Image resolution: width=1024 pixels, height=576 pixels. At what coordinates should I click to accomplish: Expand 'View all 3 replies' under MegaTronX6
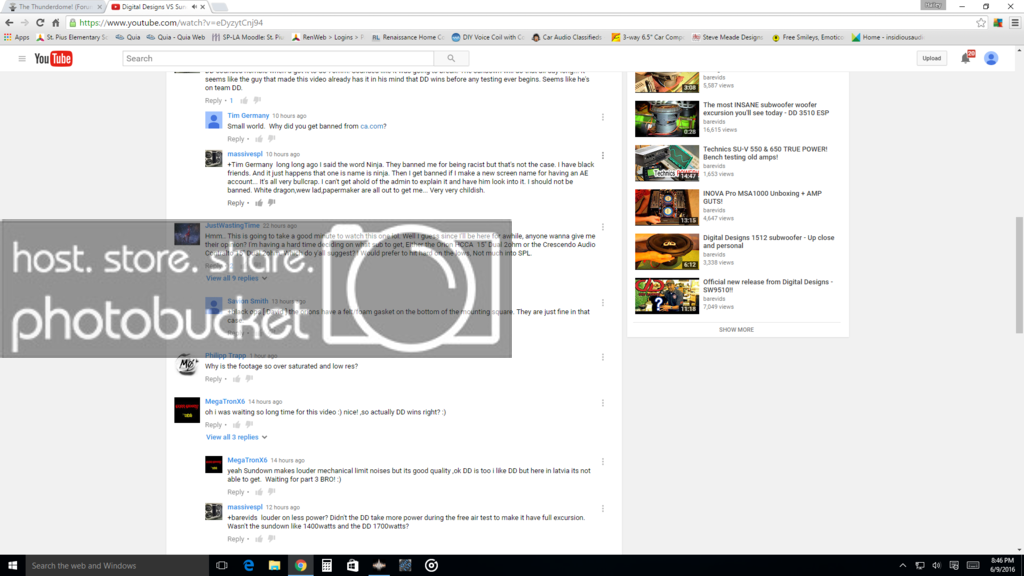(236, 437)
